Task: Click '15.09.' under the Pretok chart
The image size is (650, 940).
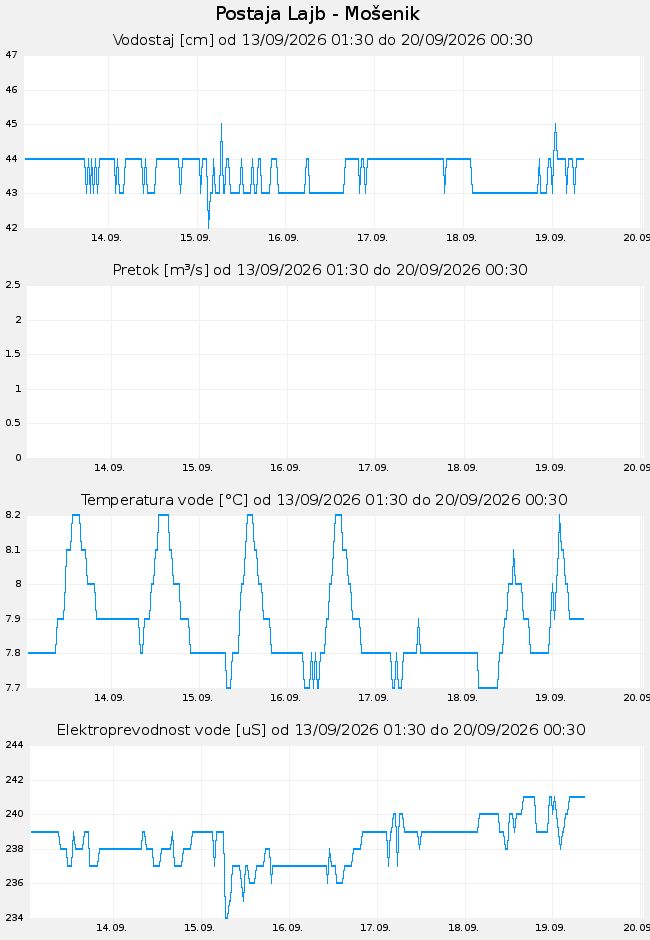Action: coord(197,468)
